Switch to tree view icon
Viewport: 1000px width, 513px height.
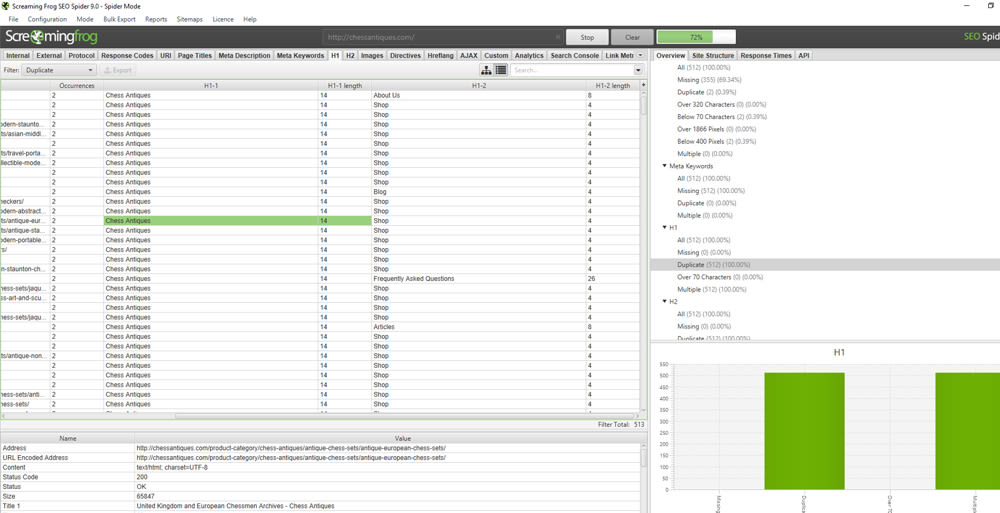(486, 70)
